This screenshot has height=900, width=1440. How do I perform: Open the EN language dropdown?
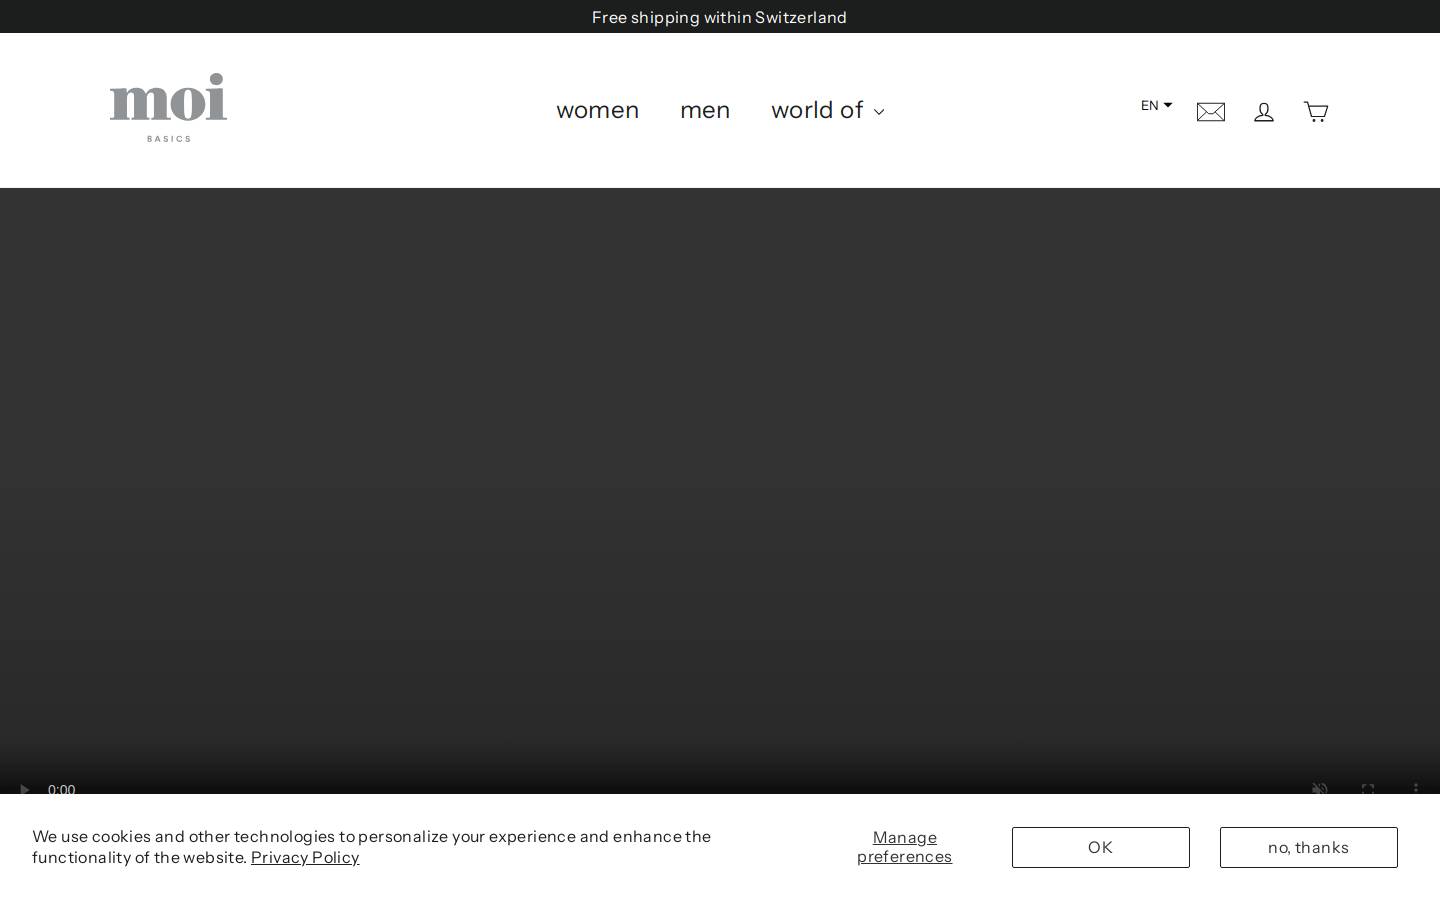click(1156, 105)
